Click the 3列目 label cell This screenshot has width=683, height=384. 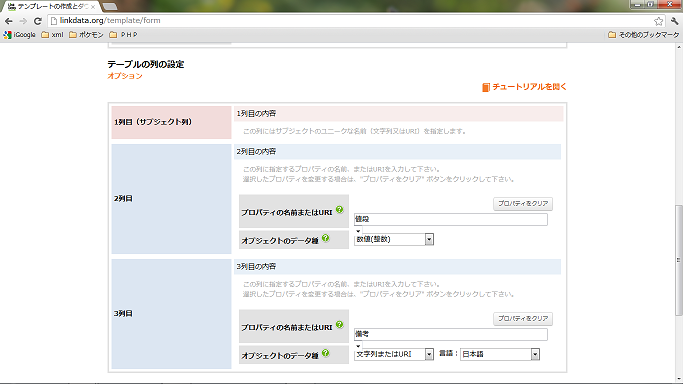[x=171, y=314]
